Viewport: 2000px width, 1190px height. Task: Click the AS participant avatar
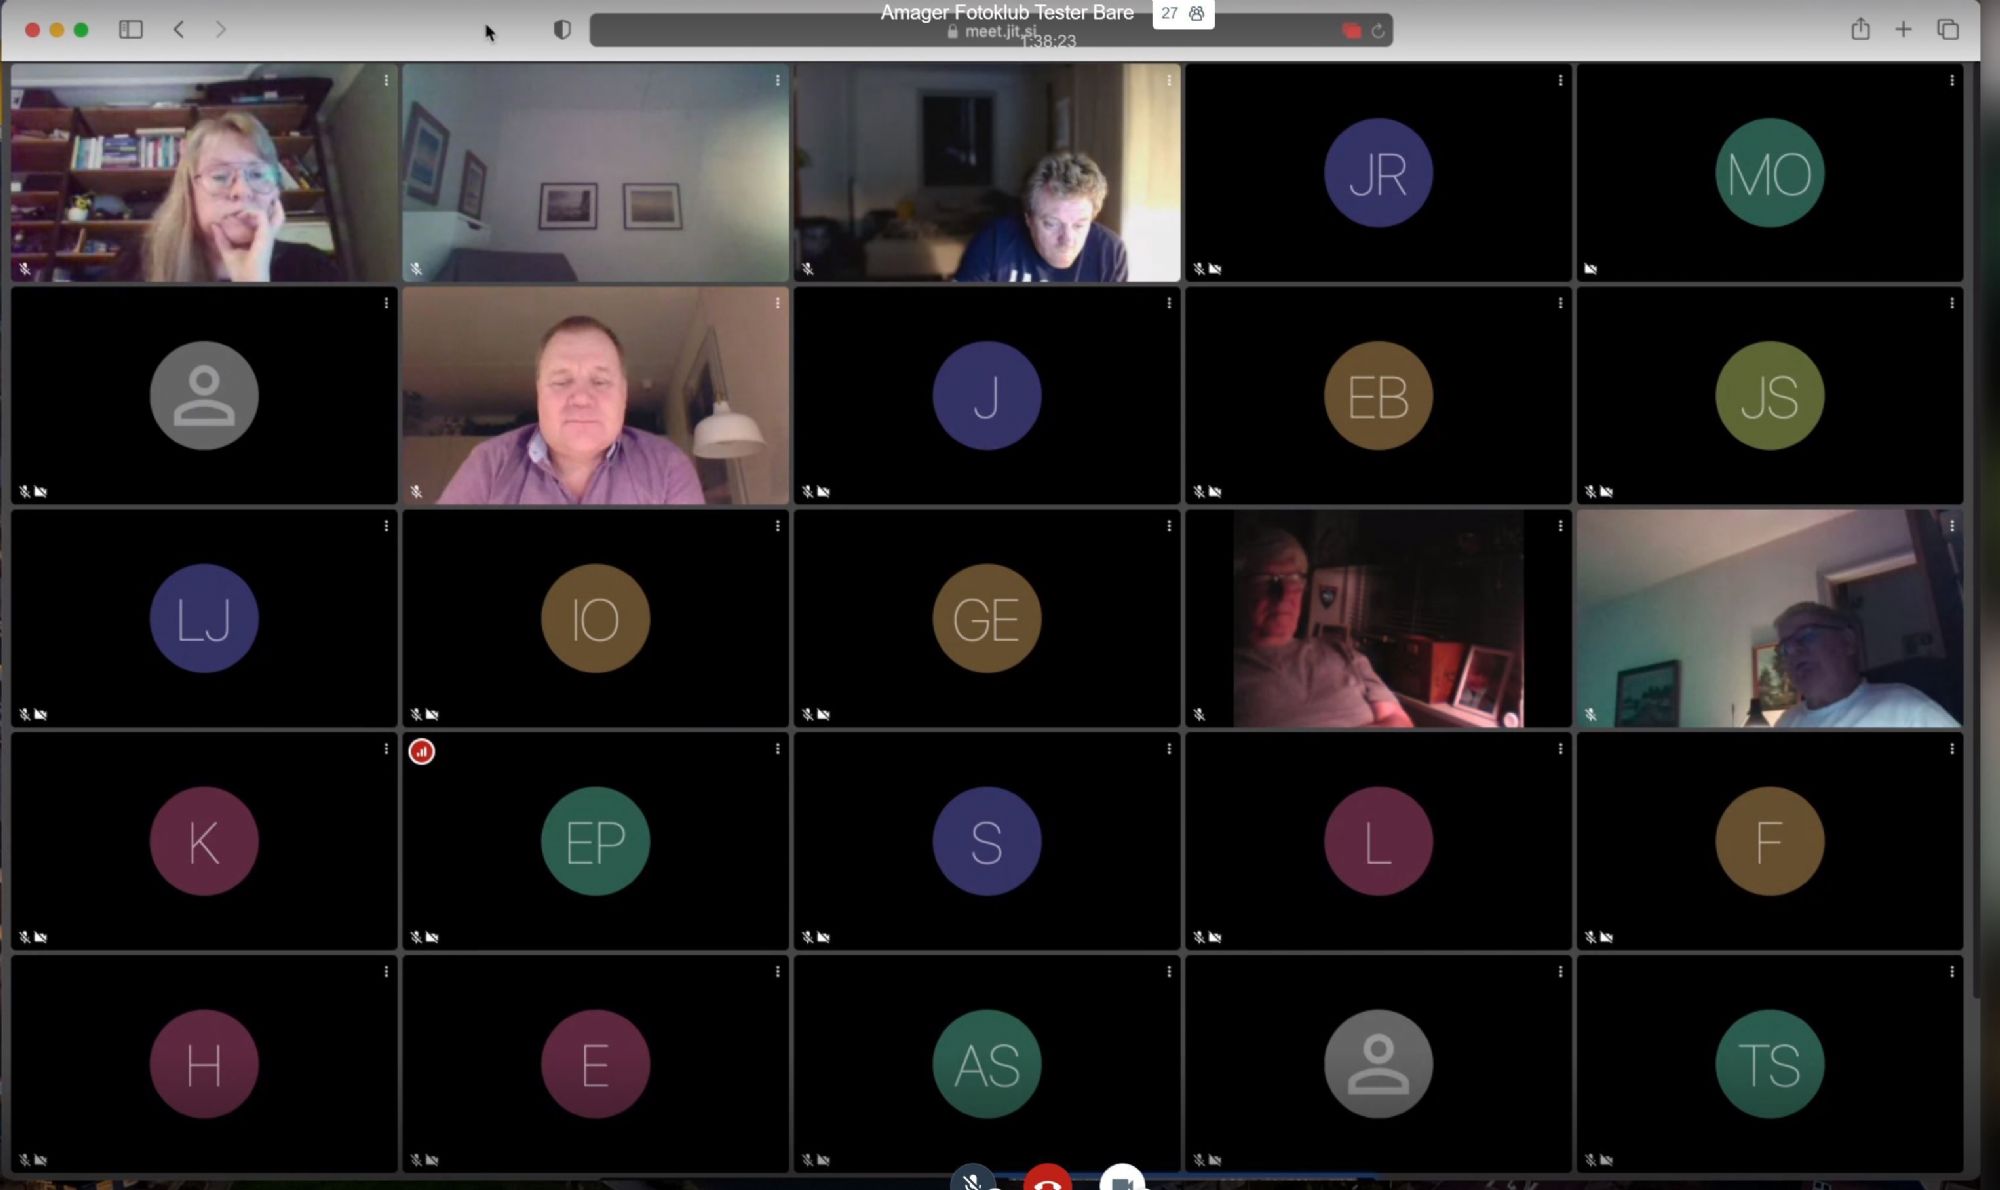(x=986, y=1063)
